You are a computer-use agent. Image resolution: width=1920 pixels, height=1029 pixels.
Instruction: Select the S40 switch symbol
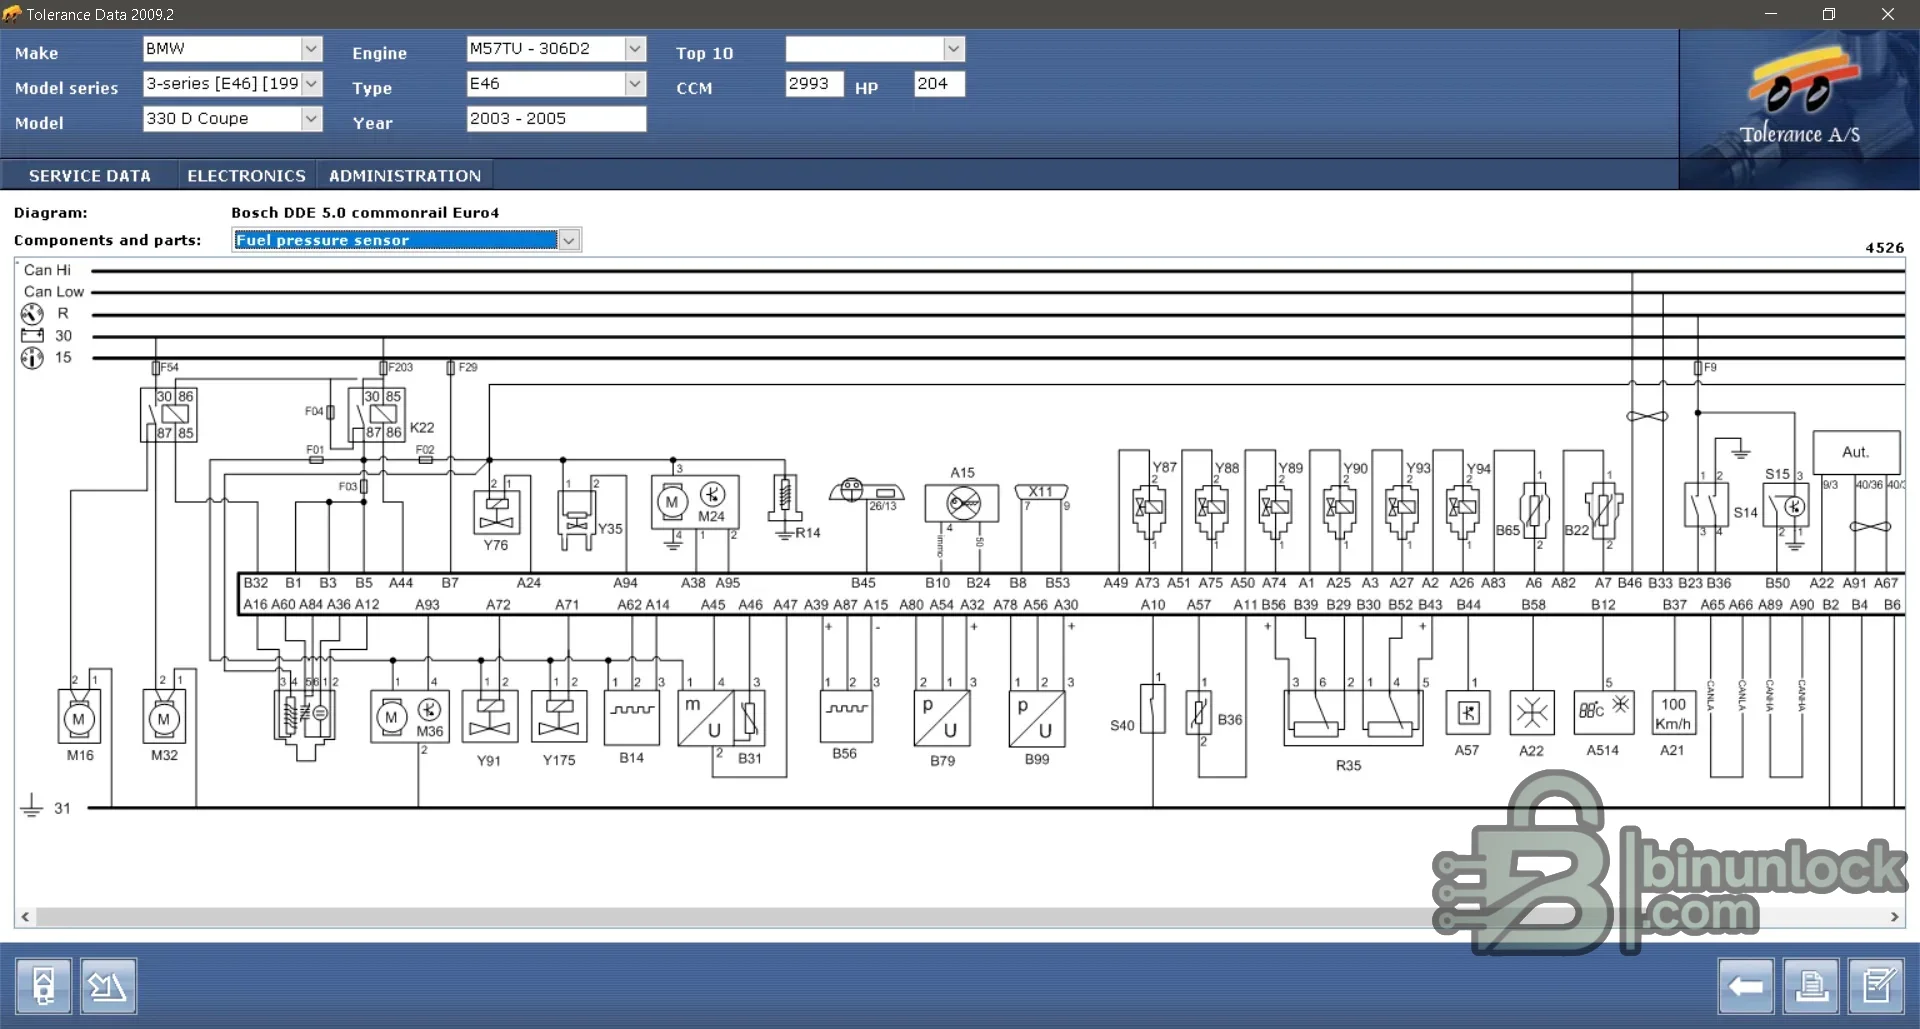point(1153,709)
